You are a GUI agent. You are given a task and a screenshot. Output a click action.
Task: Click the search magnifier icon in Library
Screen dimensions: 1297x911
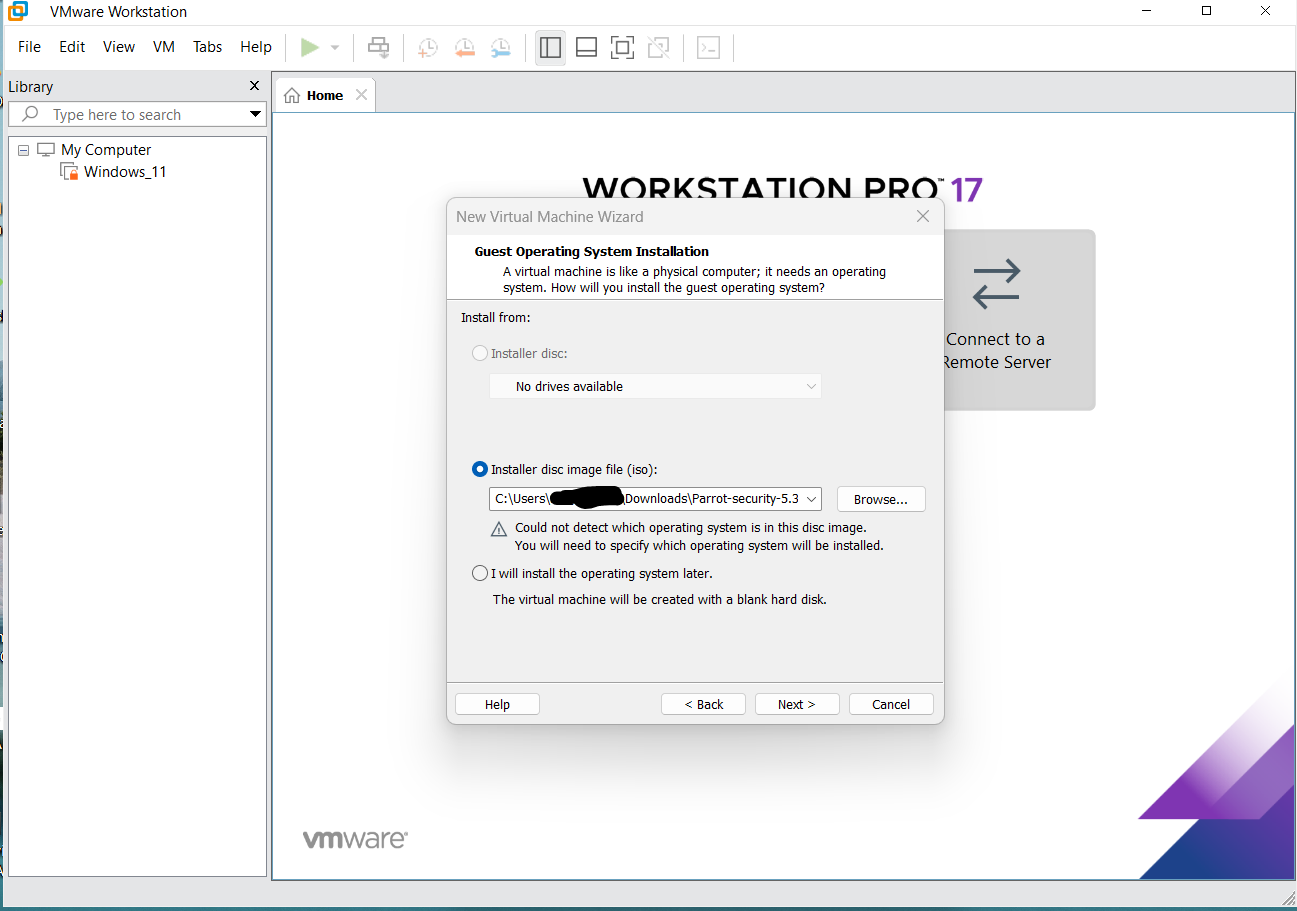pyautogui.click(x=30, y=114)
